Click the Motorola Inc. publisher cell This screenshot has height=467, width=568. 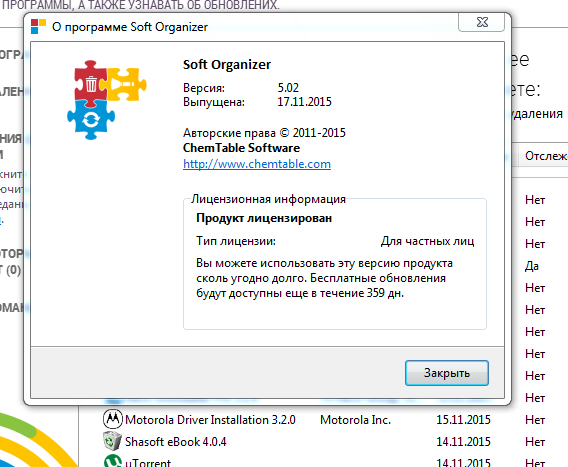(355, 420)
